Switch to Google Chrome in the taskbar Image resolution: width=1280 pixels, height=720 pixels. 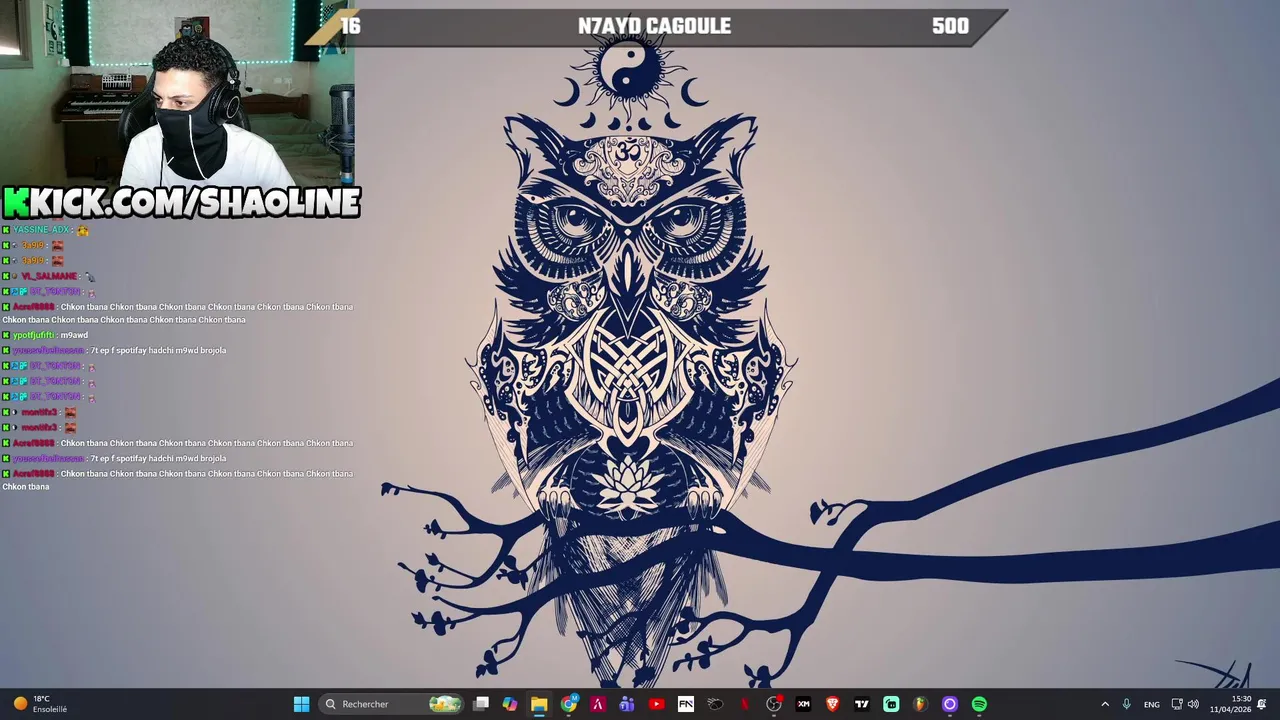pos(569,704)
